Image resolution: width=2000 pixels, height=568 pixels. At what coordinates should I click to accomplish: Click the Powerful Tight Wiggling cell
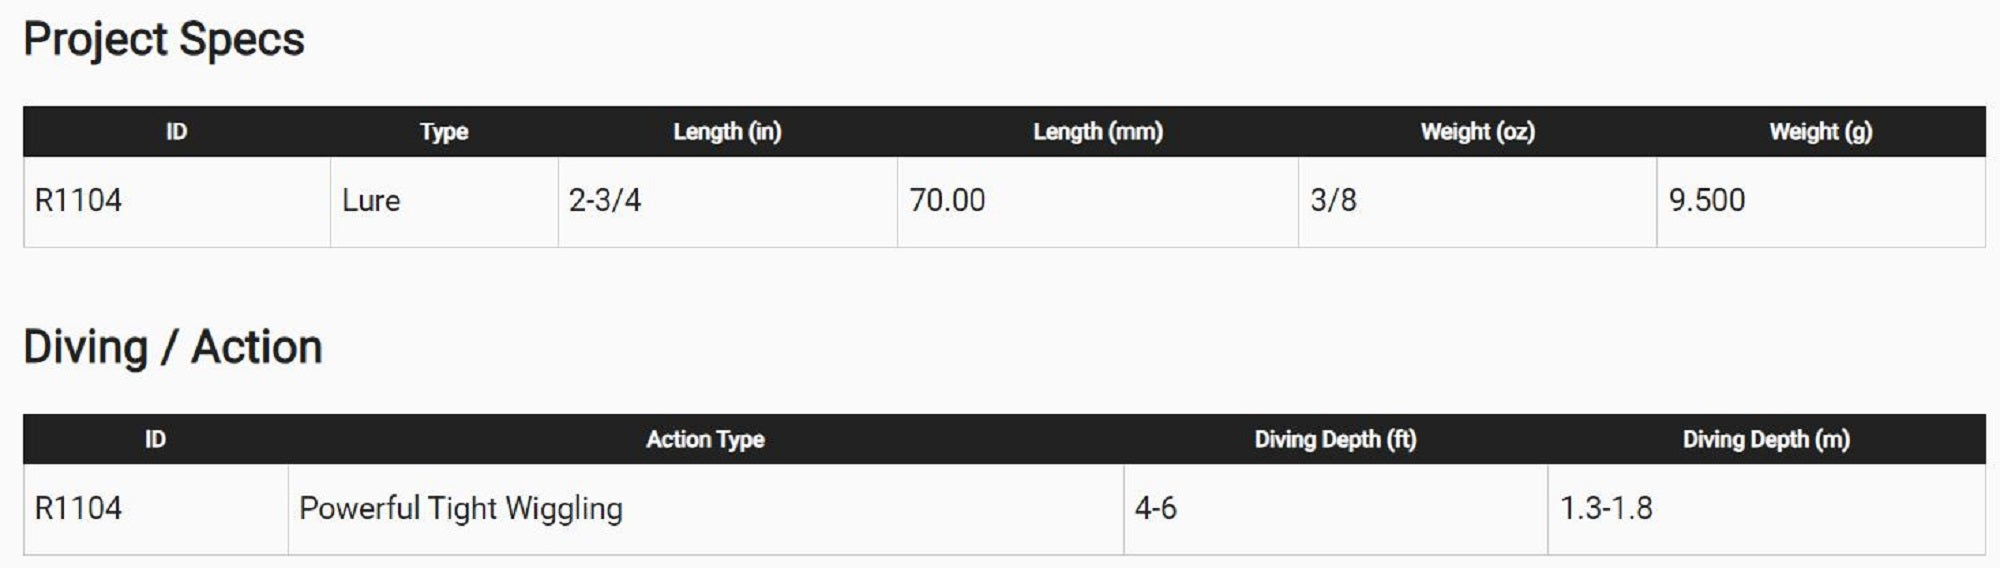coord(461,509)
